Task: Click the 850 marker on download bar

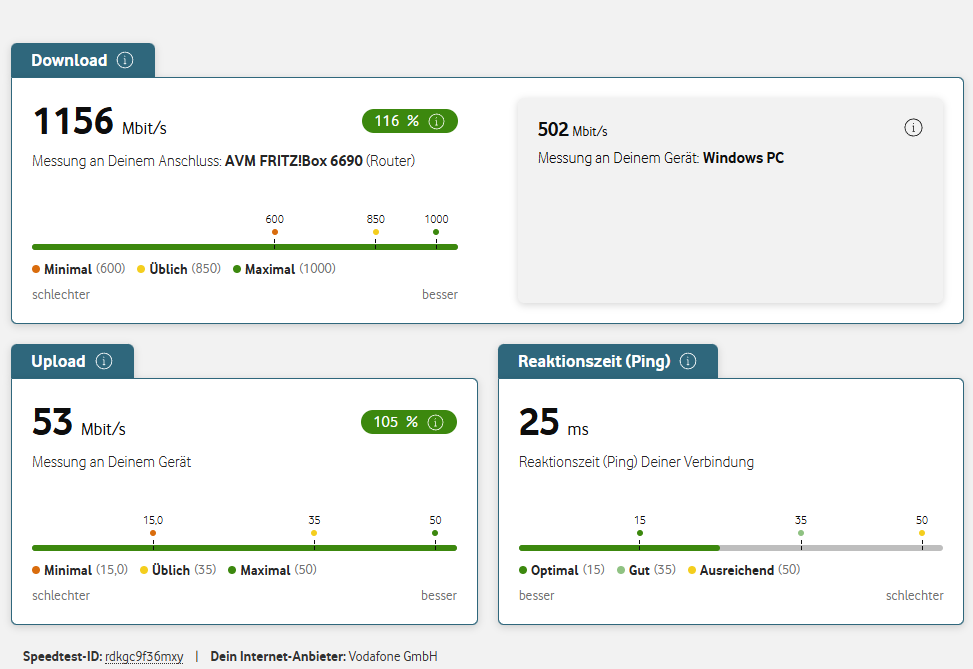Action: [x=376, y=232]
